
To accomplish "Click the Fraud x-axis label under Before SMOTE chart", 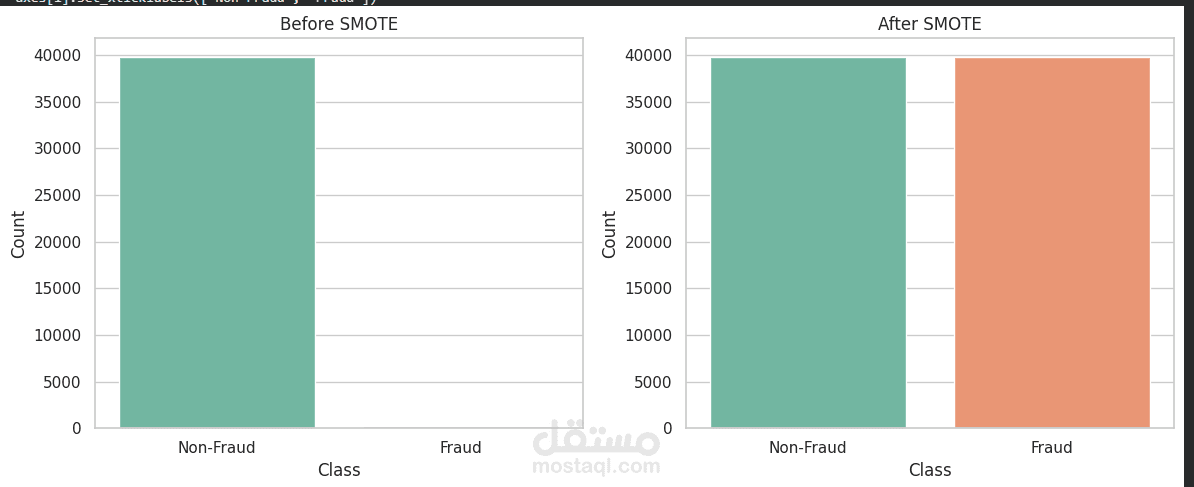I will point(461,447).
